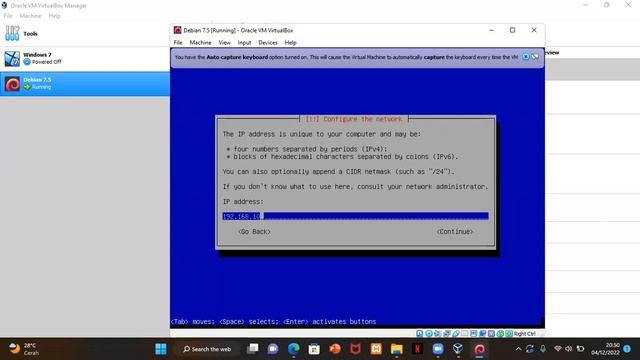The height and width of the screenshot is (360, 640).
Task: Click the display settings status icon
Action: click(473, 333)
